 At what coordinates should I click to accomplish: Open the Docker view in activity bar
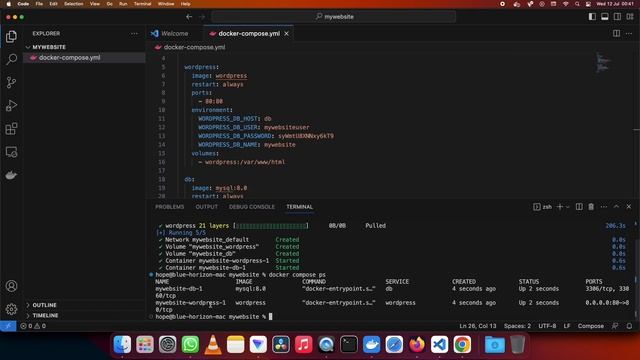click(11, 175)
